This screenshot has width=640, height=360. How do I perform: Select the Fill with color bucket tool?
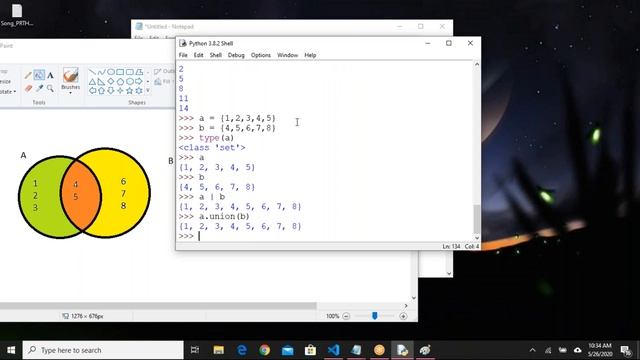coord(39,75)
